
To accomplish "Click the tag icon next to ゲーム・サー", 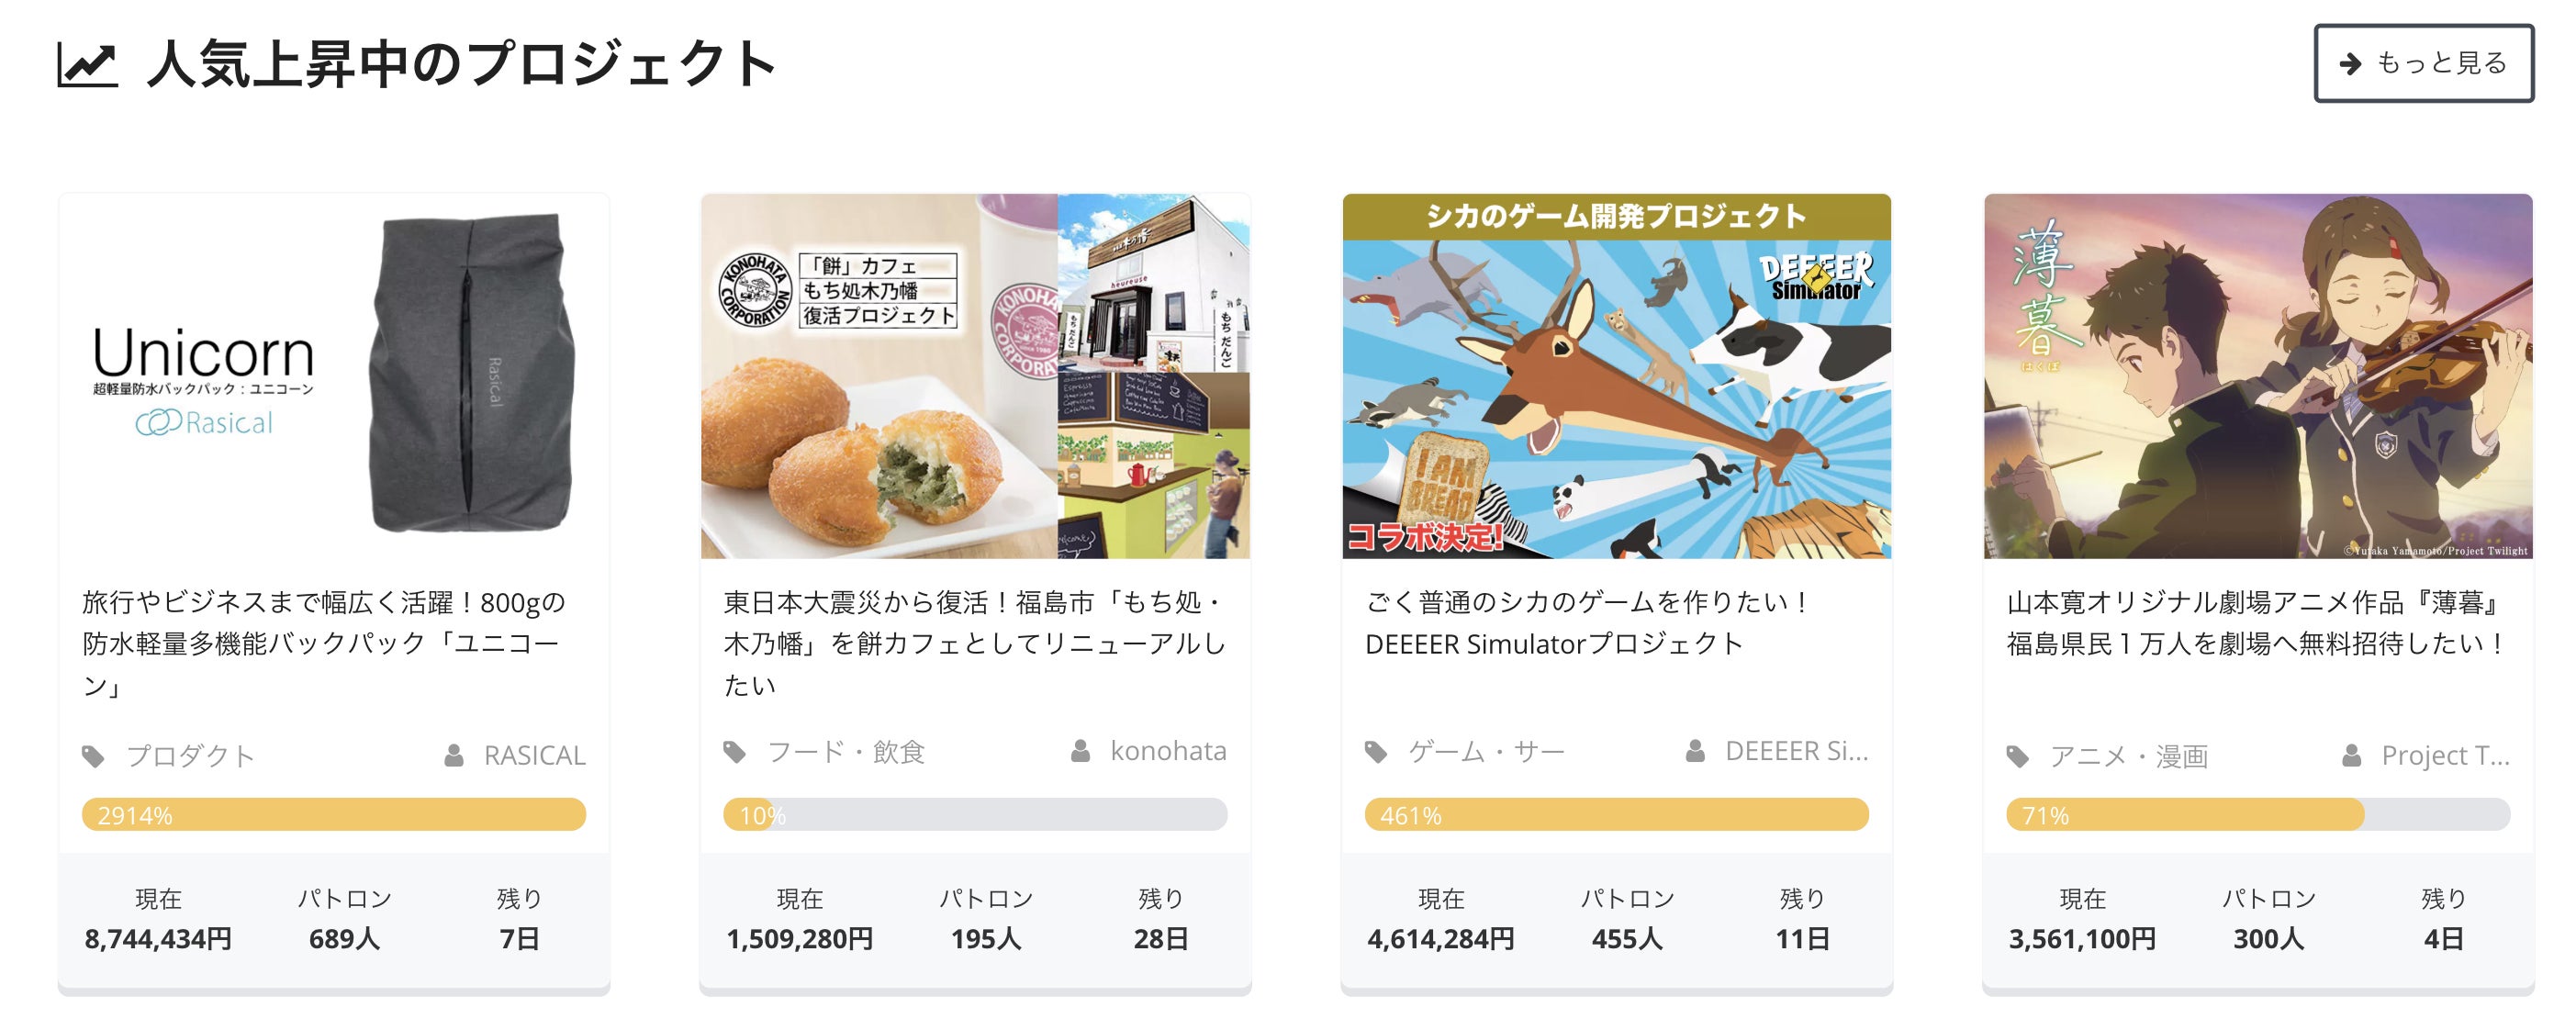I will tap(1376, 752).
